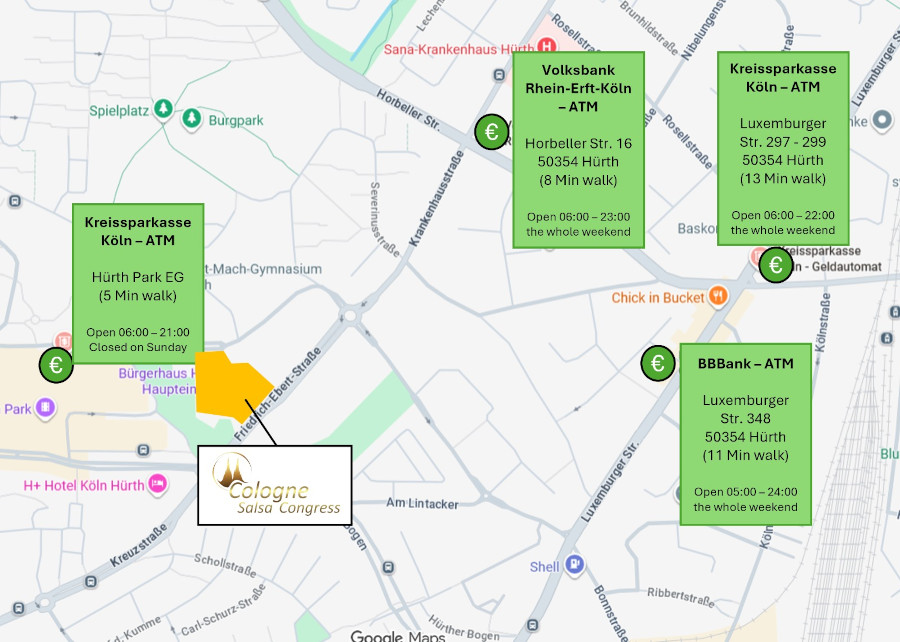Open the Chick in Bucket restaurant pin
The image size is (900, 642).
717,296
